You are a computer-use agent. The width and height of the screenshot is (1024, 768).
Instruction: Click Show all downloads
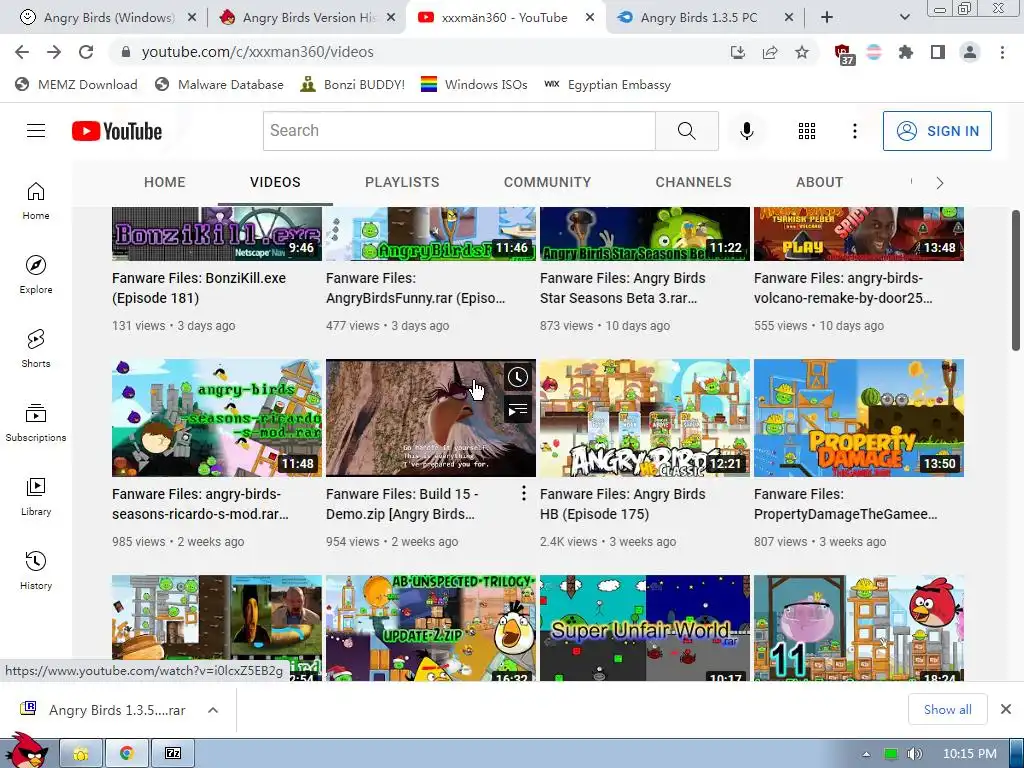point(948,709)
